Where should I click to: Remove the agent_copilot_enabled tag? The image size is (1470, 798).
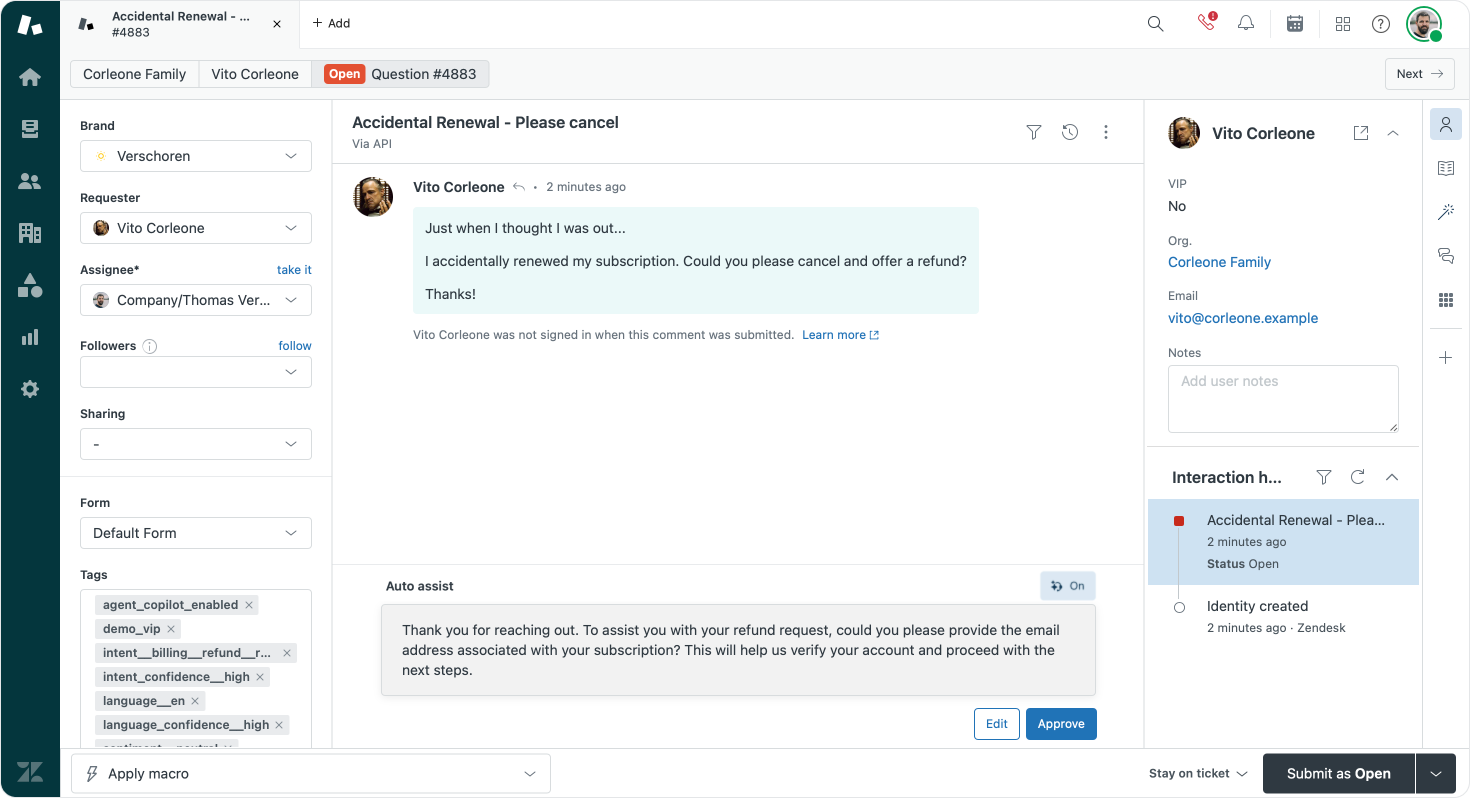point(249,605)
